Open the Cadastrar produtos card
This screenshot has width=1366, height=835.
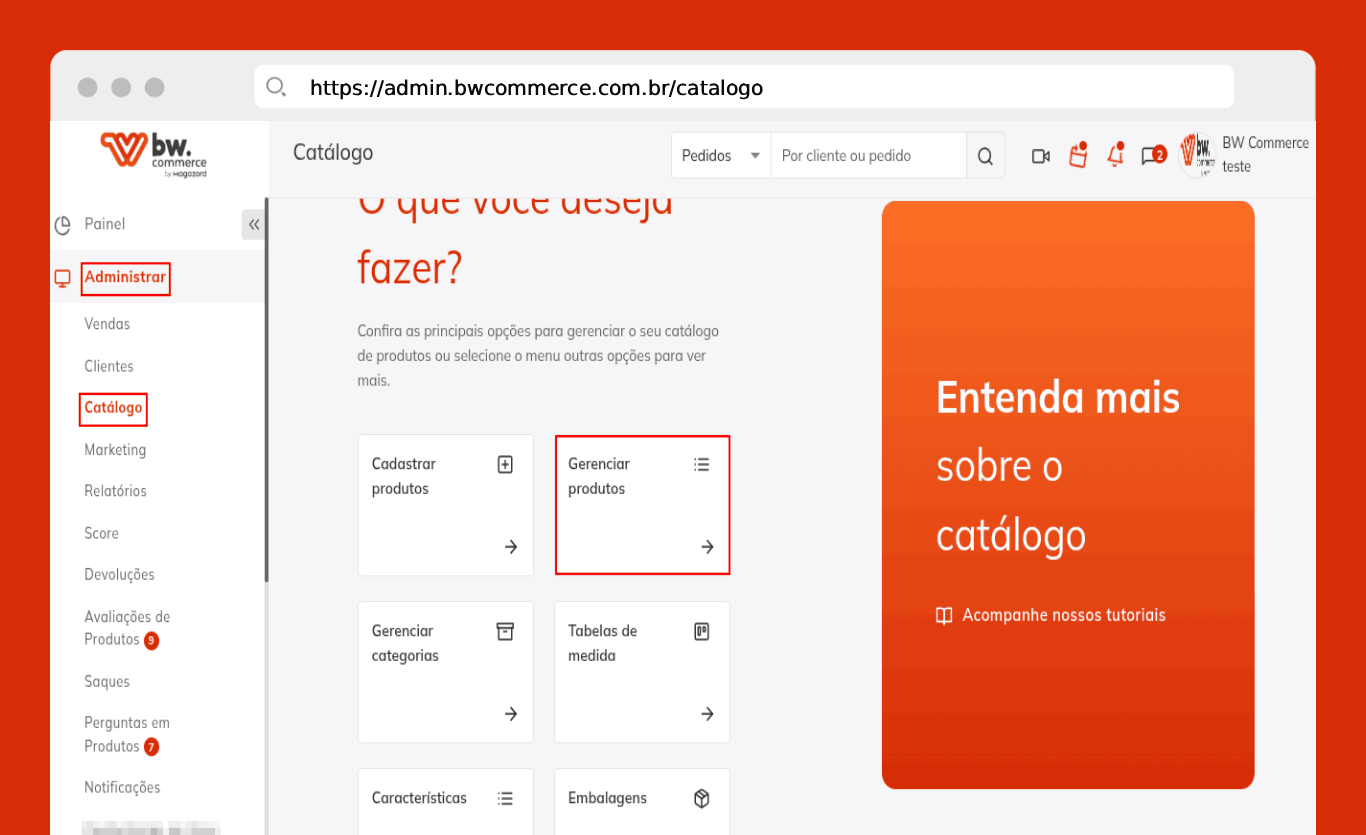tap(446, 505)
